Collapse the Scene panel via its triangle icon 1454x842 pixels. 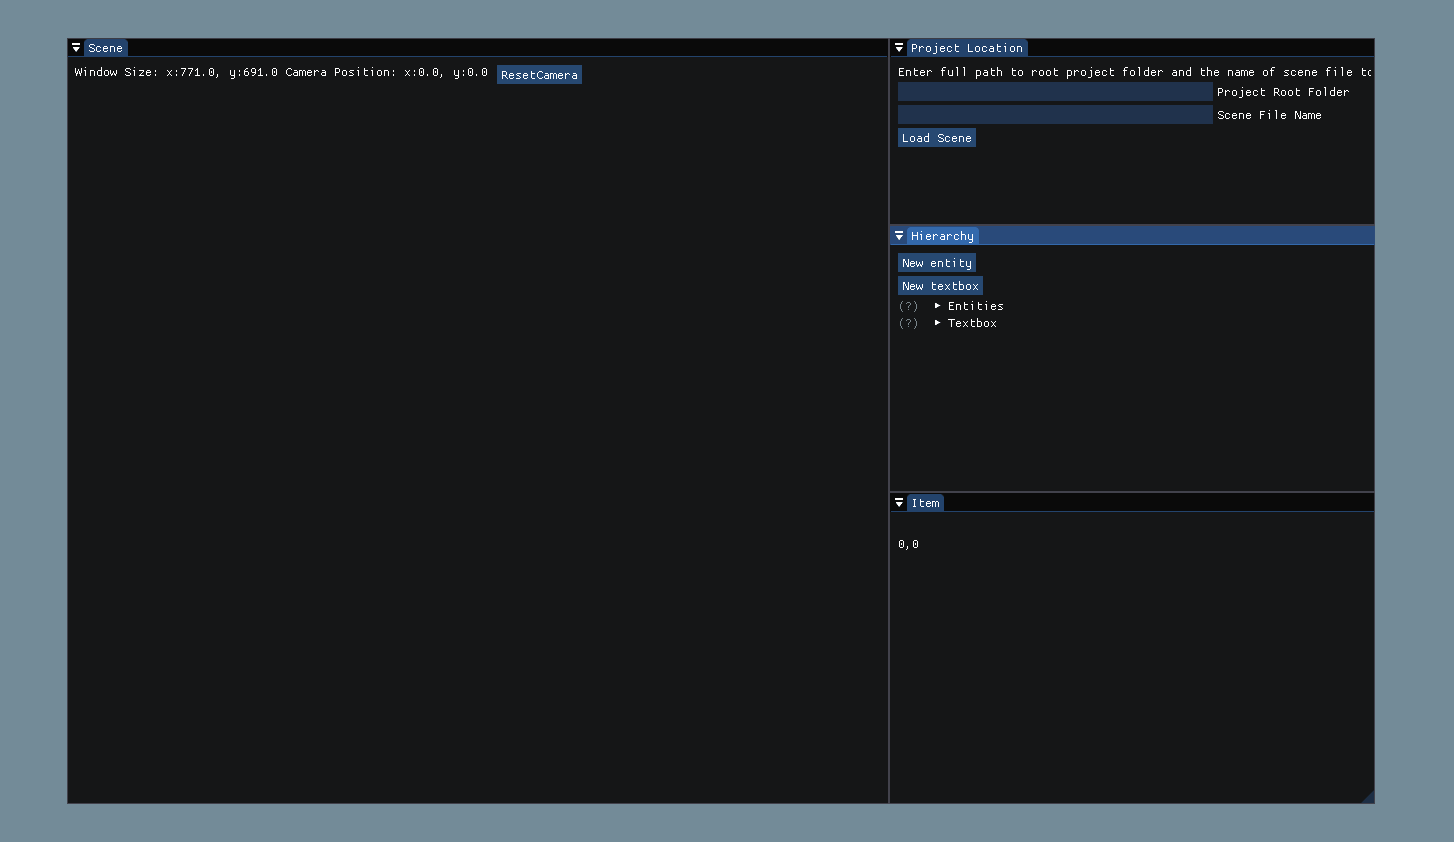(75, 47)
